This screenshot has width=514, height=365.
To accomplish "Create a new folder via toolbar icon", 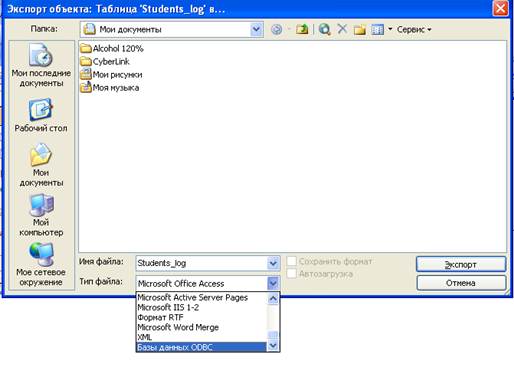I will click(x=360, y=30).
